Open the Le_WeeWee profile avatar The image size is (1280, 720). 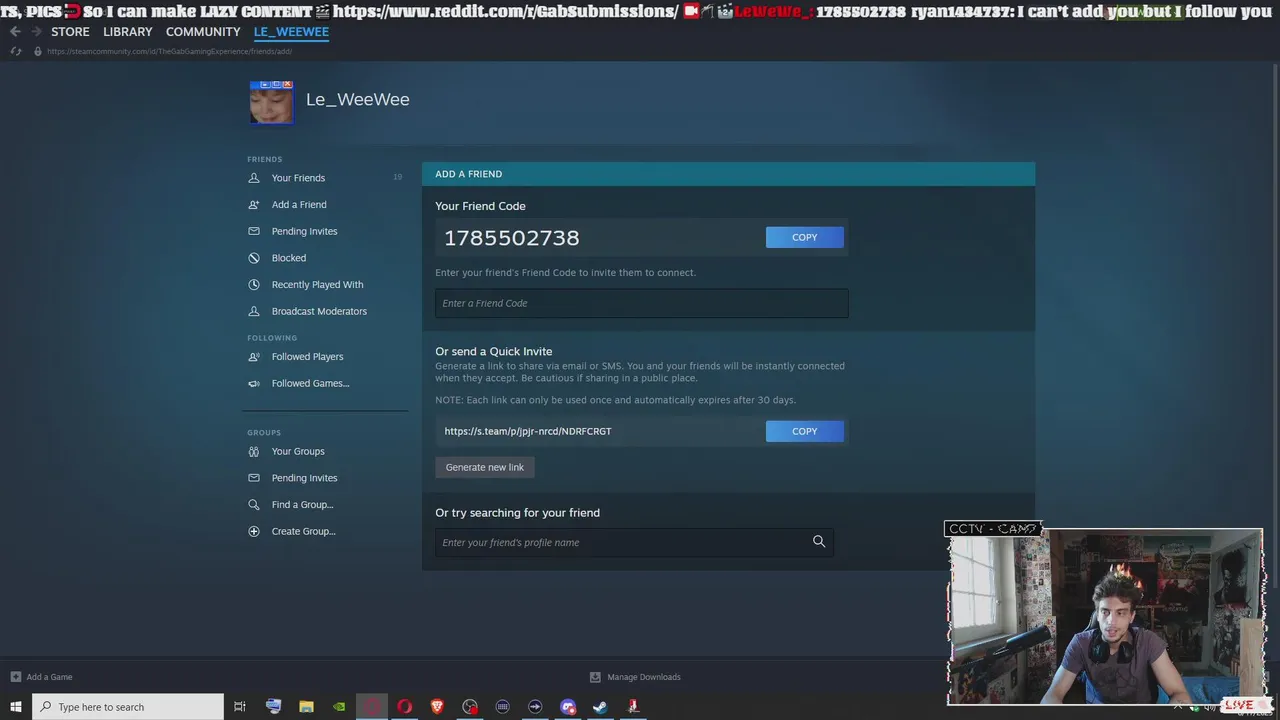coord(271,103)
